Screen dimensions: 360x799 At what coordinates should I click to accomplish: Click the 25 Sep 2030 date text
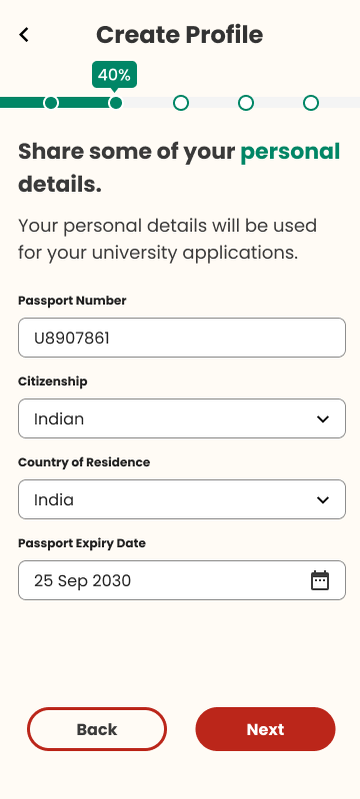(x=83, y=580)
